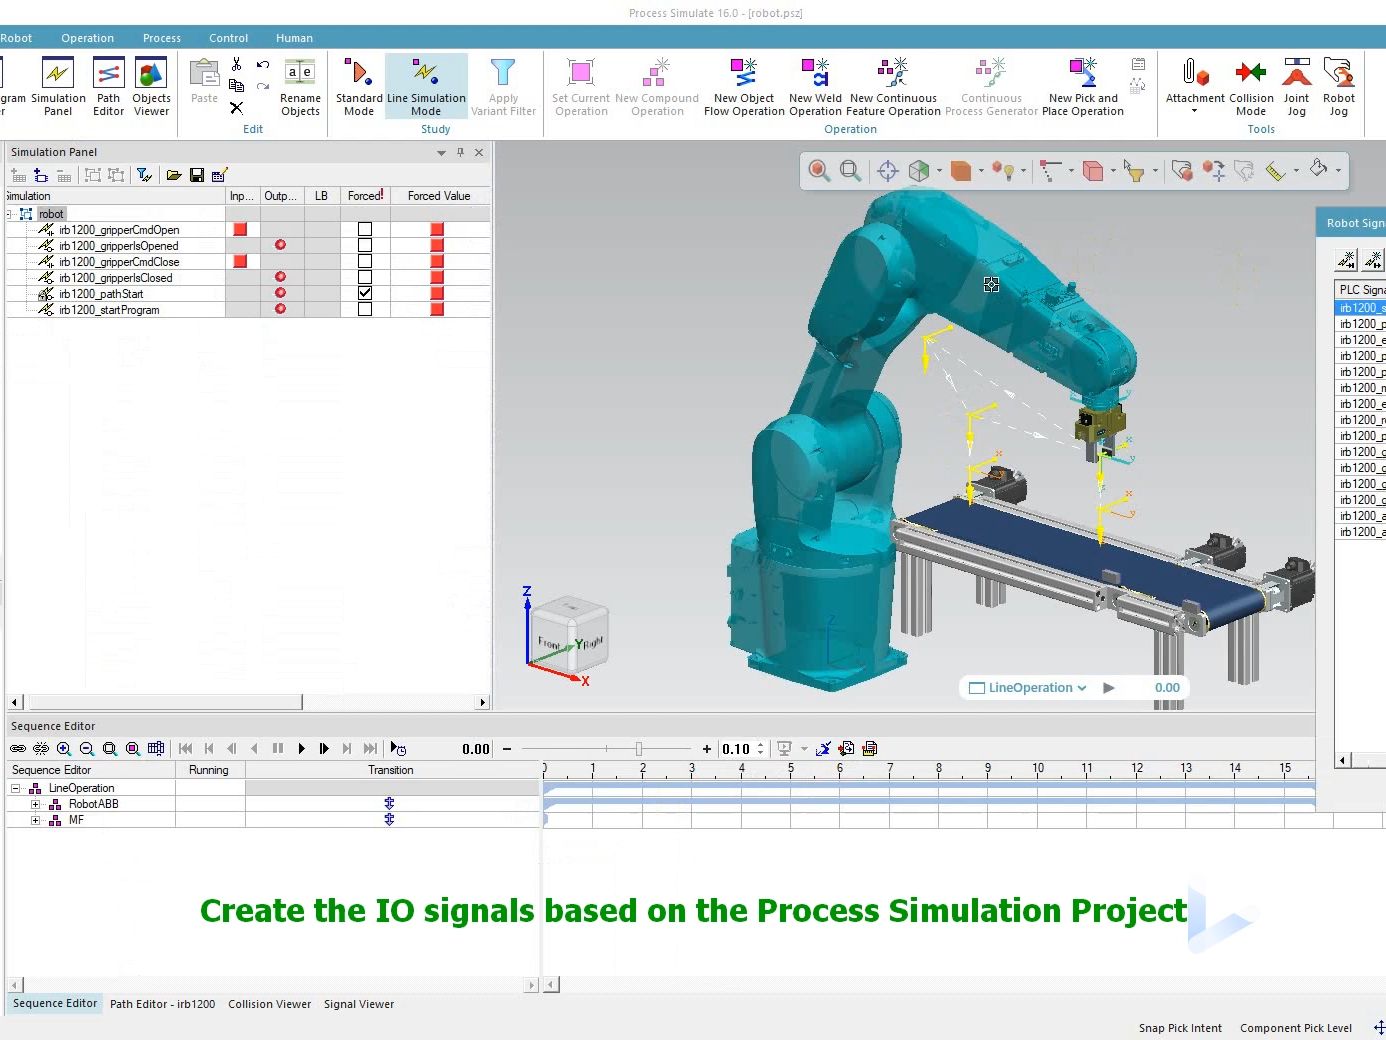The image size is (1386, 1040).
Task: Create a New Pick and Place Operation
Action: pos(1082,86)
